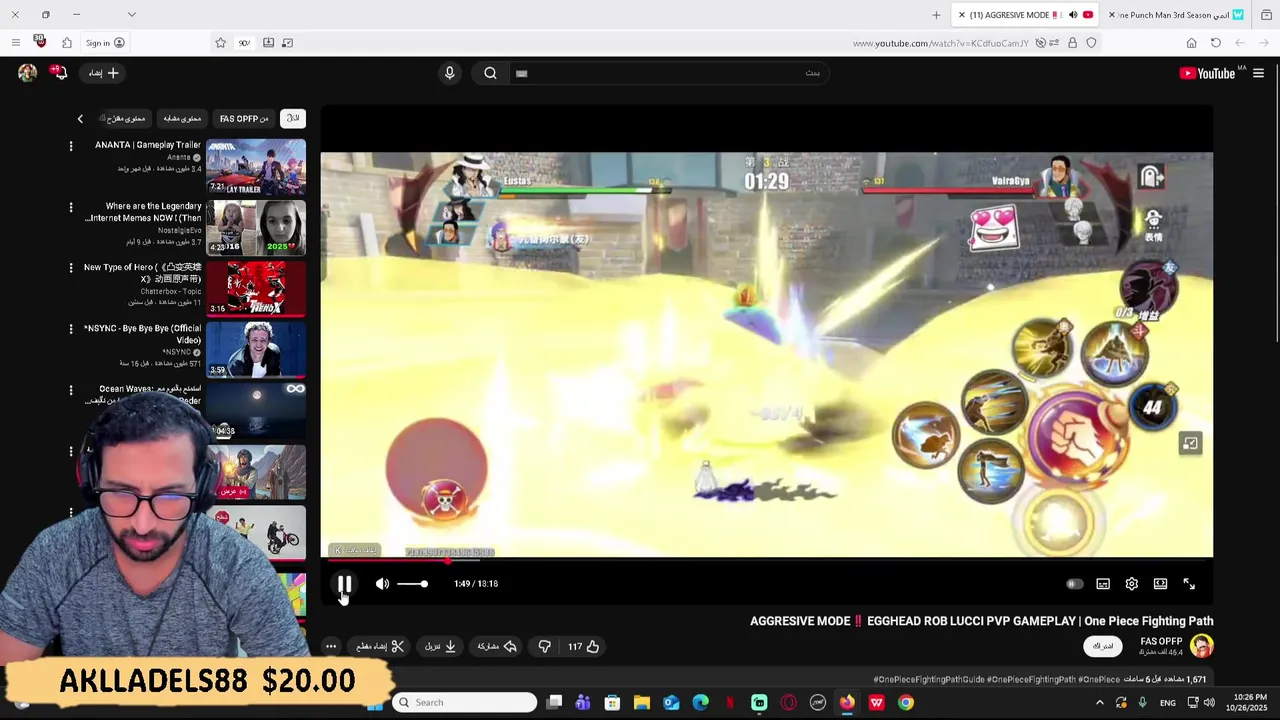Screen dimensions: 1280x720
Task: Select the 'FAS OPFP' filter chip
Action: coord(244,118)
